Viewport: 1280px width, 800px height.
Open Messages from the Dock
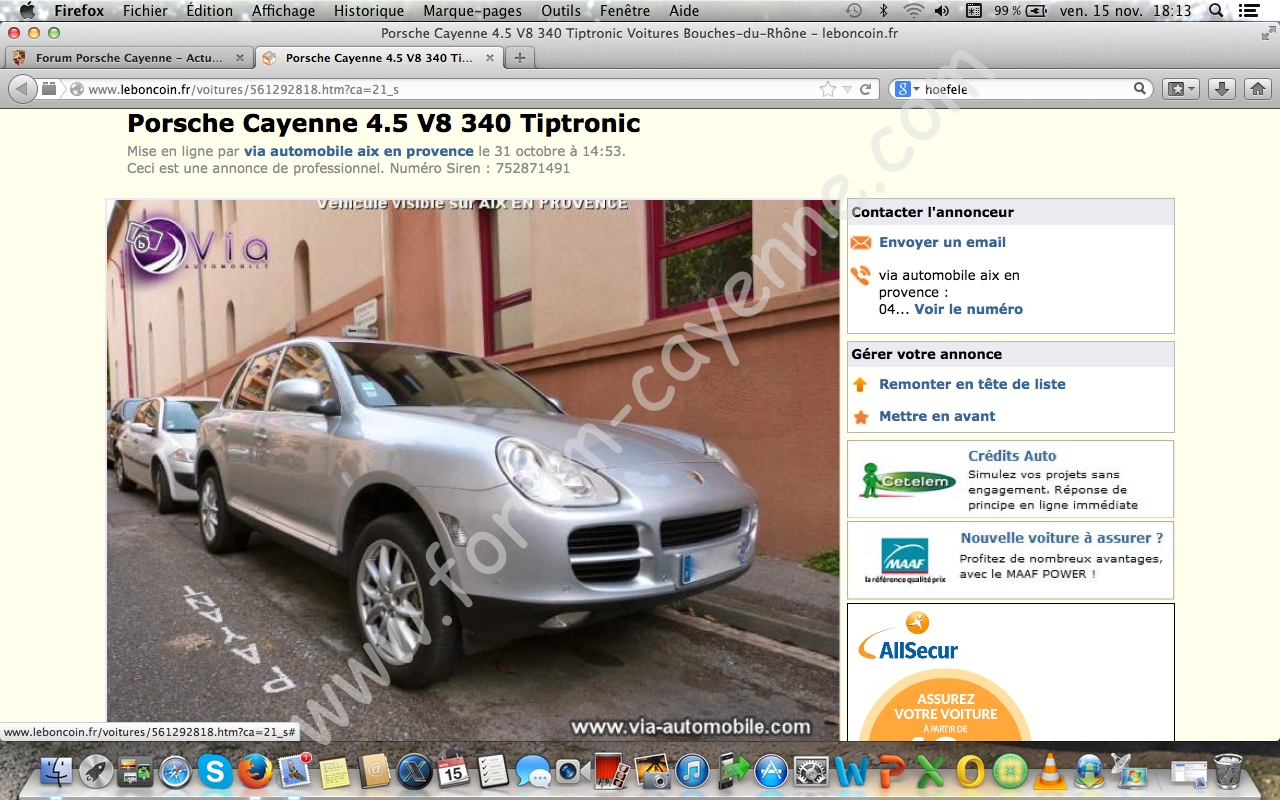coord(532,771)
